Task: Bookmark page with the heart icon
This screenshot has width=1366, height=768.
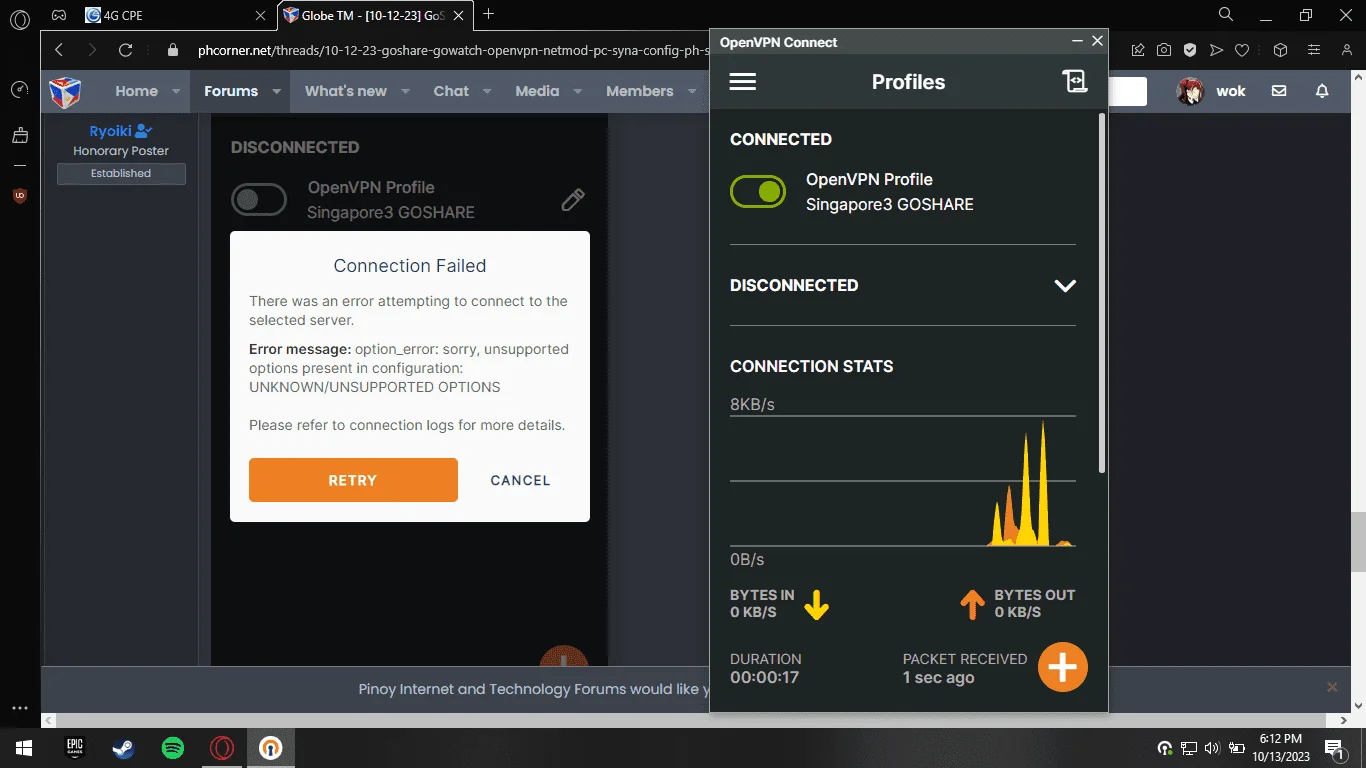Action: 1242,50
